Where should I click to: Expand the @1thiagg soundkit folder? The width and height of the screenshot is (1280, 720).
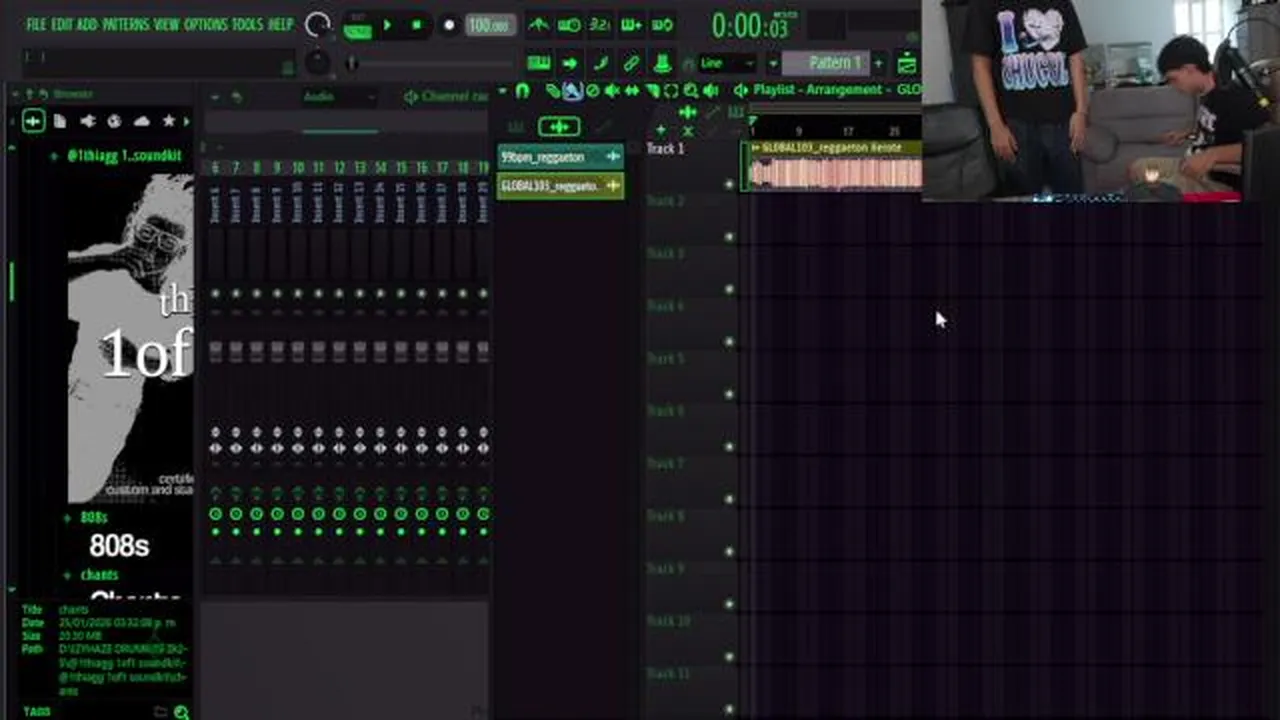click(53, 156)
